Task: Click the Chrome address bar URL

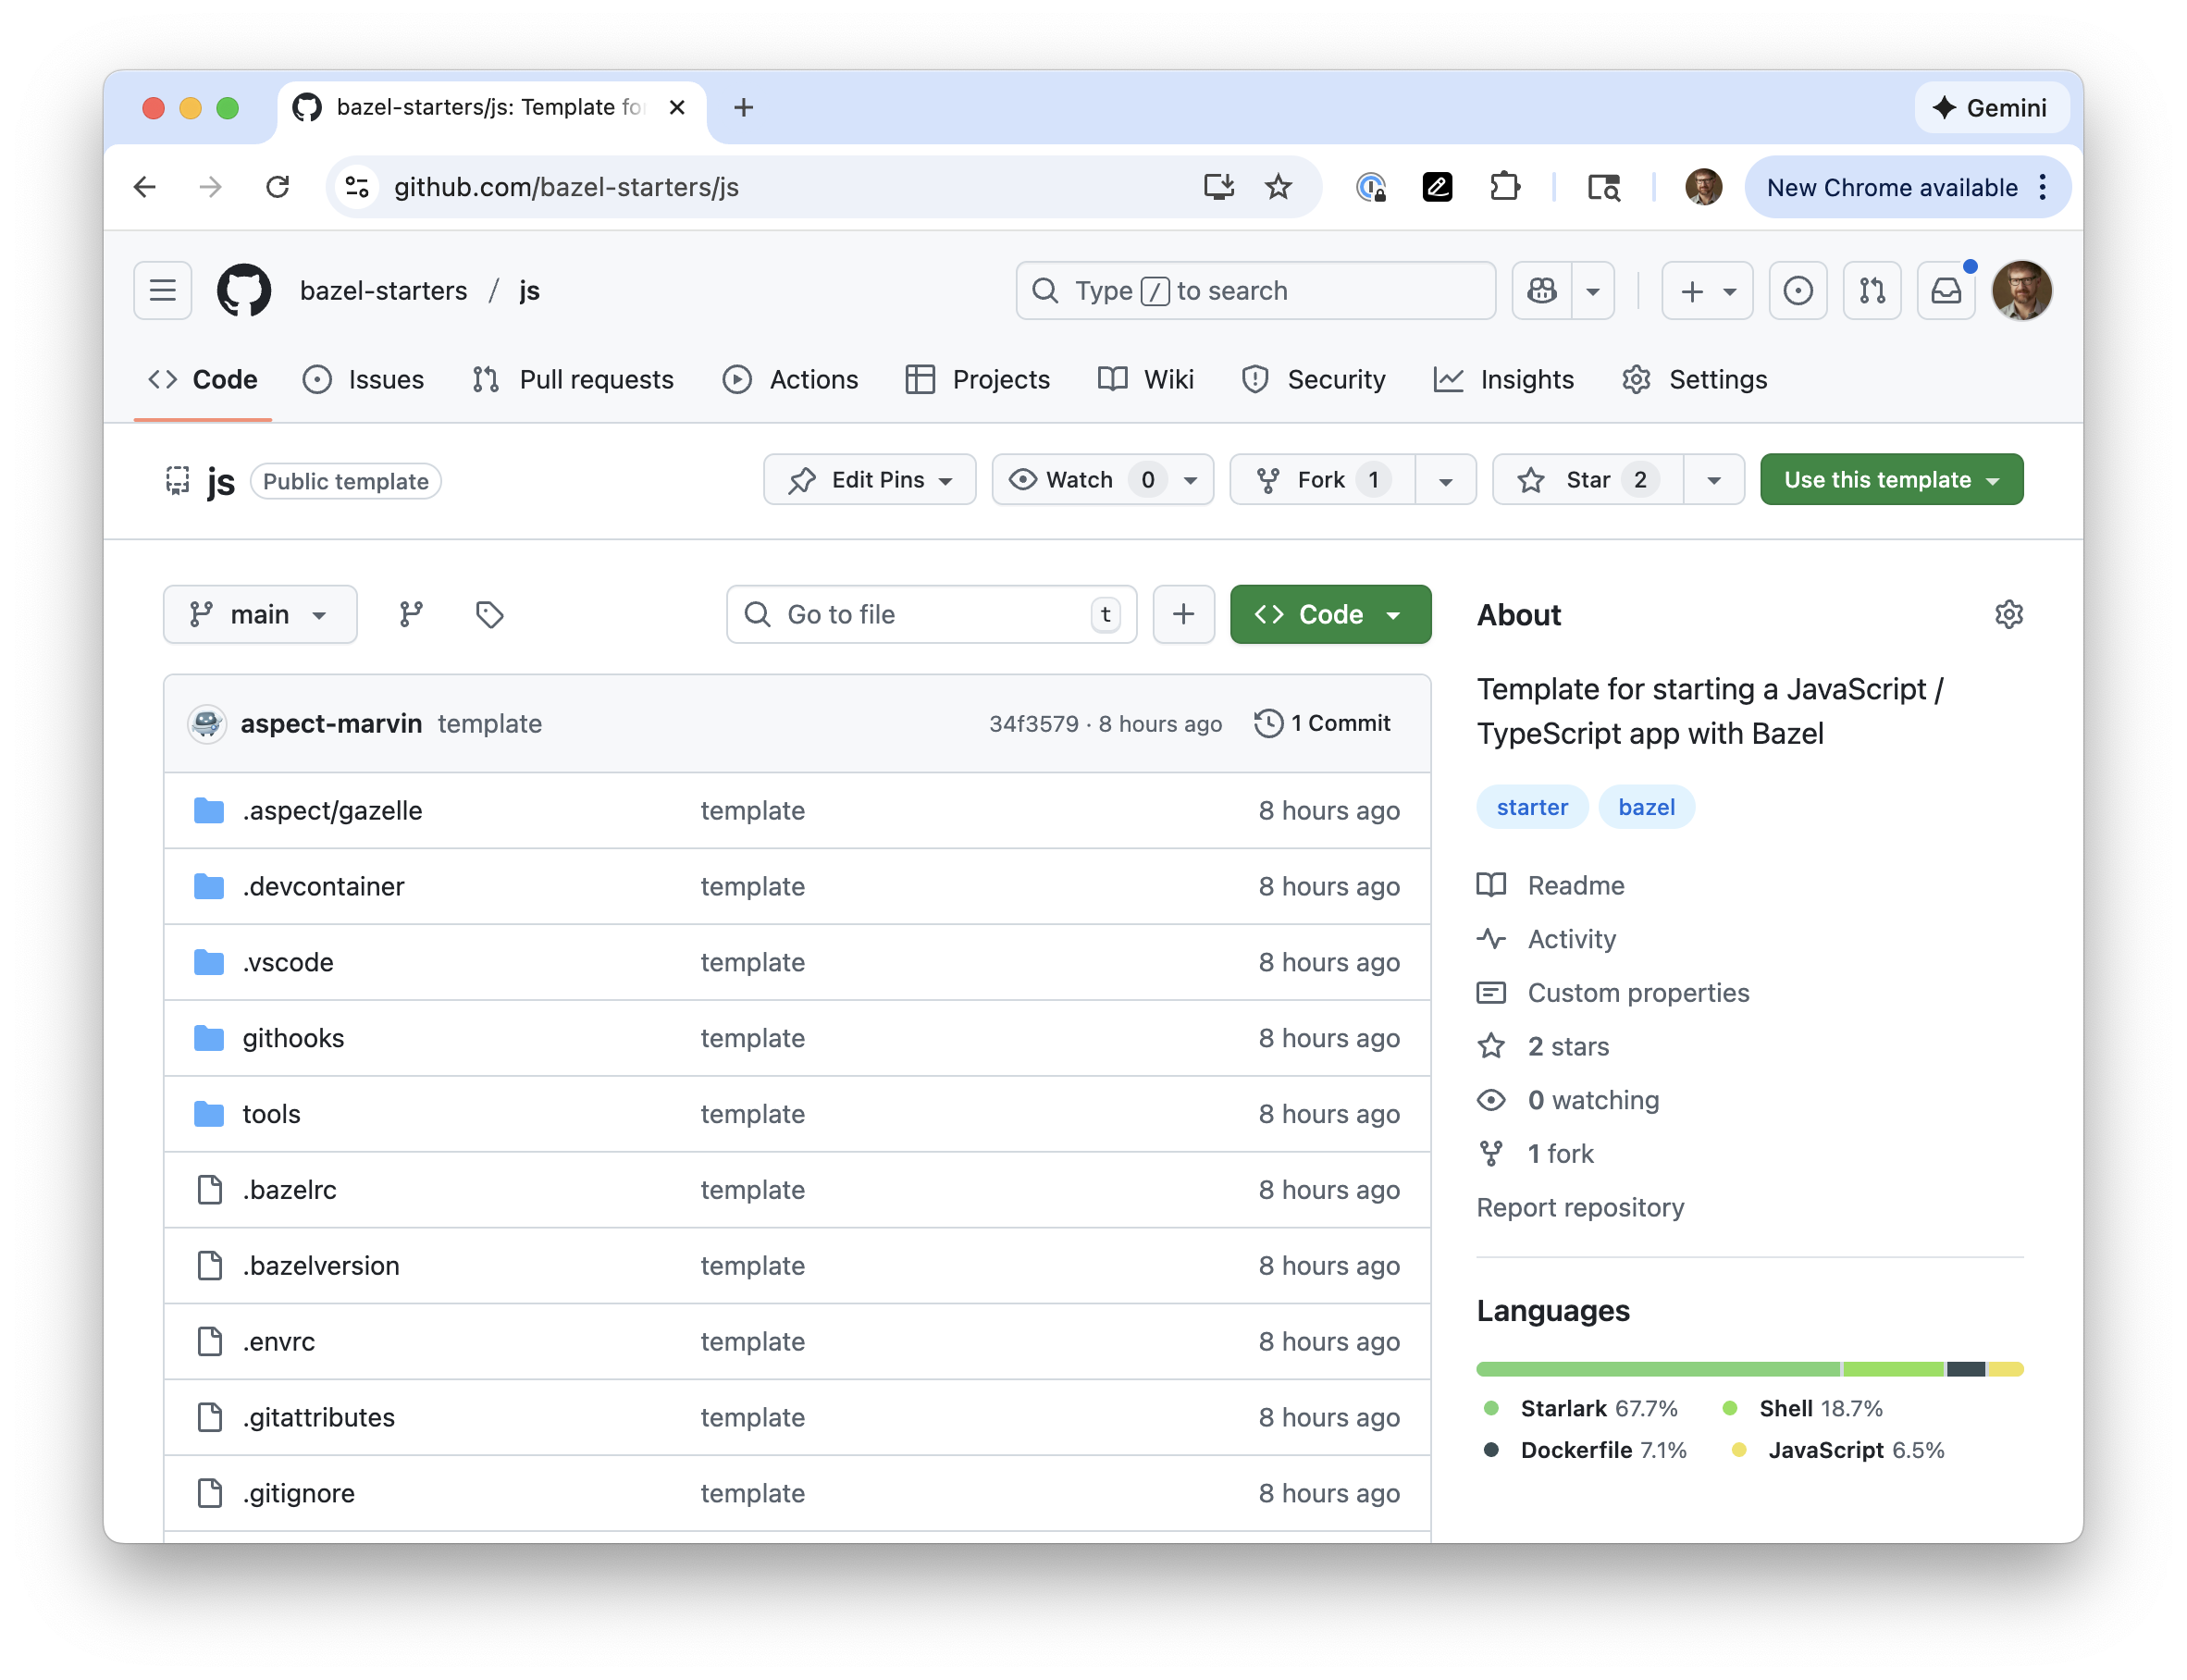Action: coord(566,187)
